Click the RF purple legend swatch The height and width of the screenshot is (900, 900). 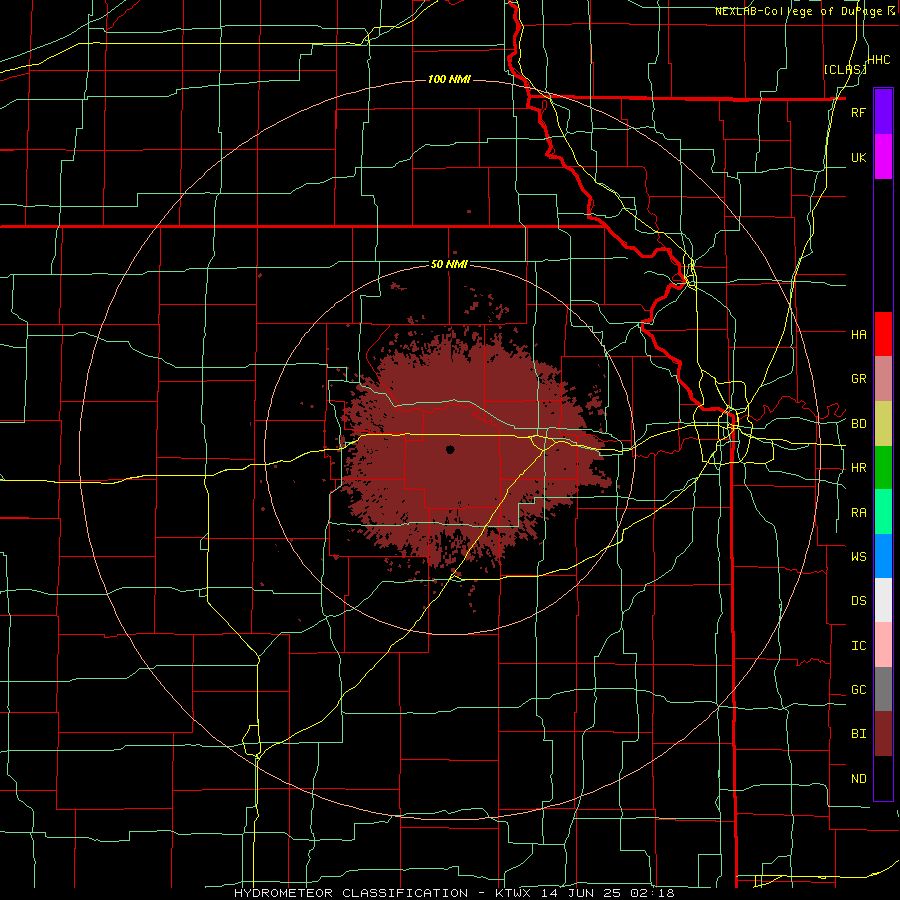click(x=883, y=112)
